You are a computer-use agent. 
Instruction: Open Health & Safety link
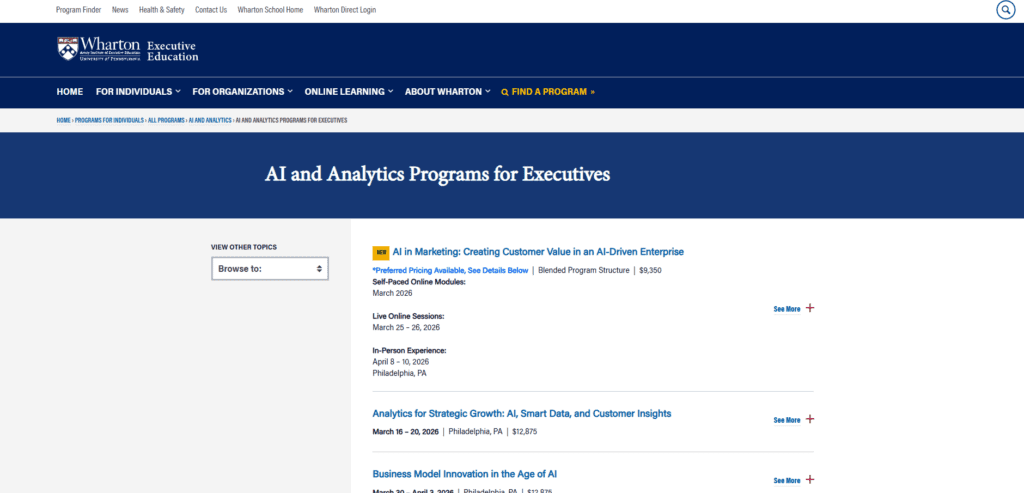(162, 10)
